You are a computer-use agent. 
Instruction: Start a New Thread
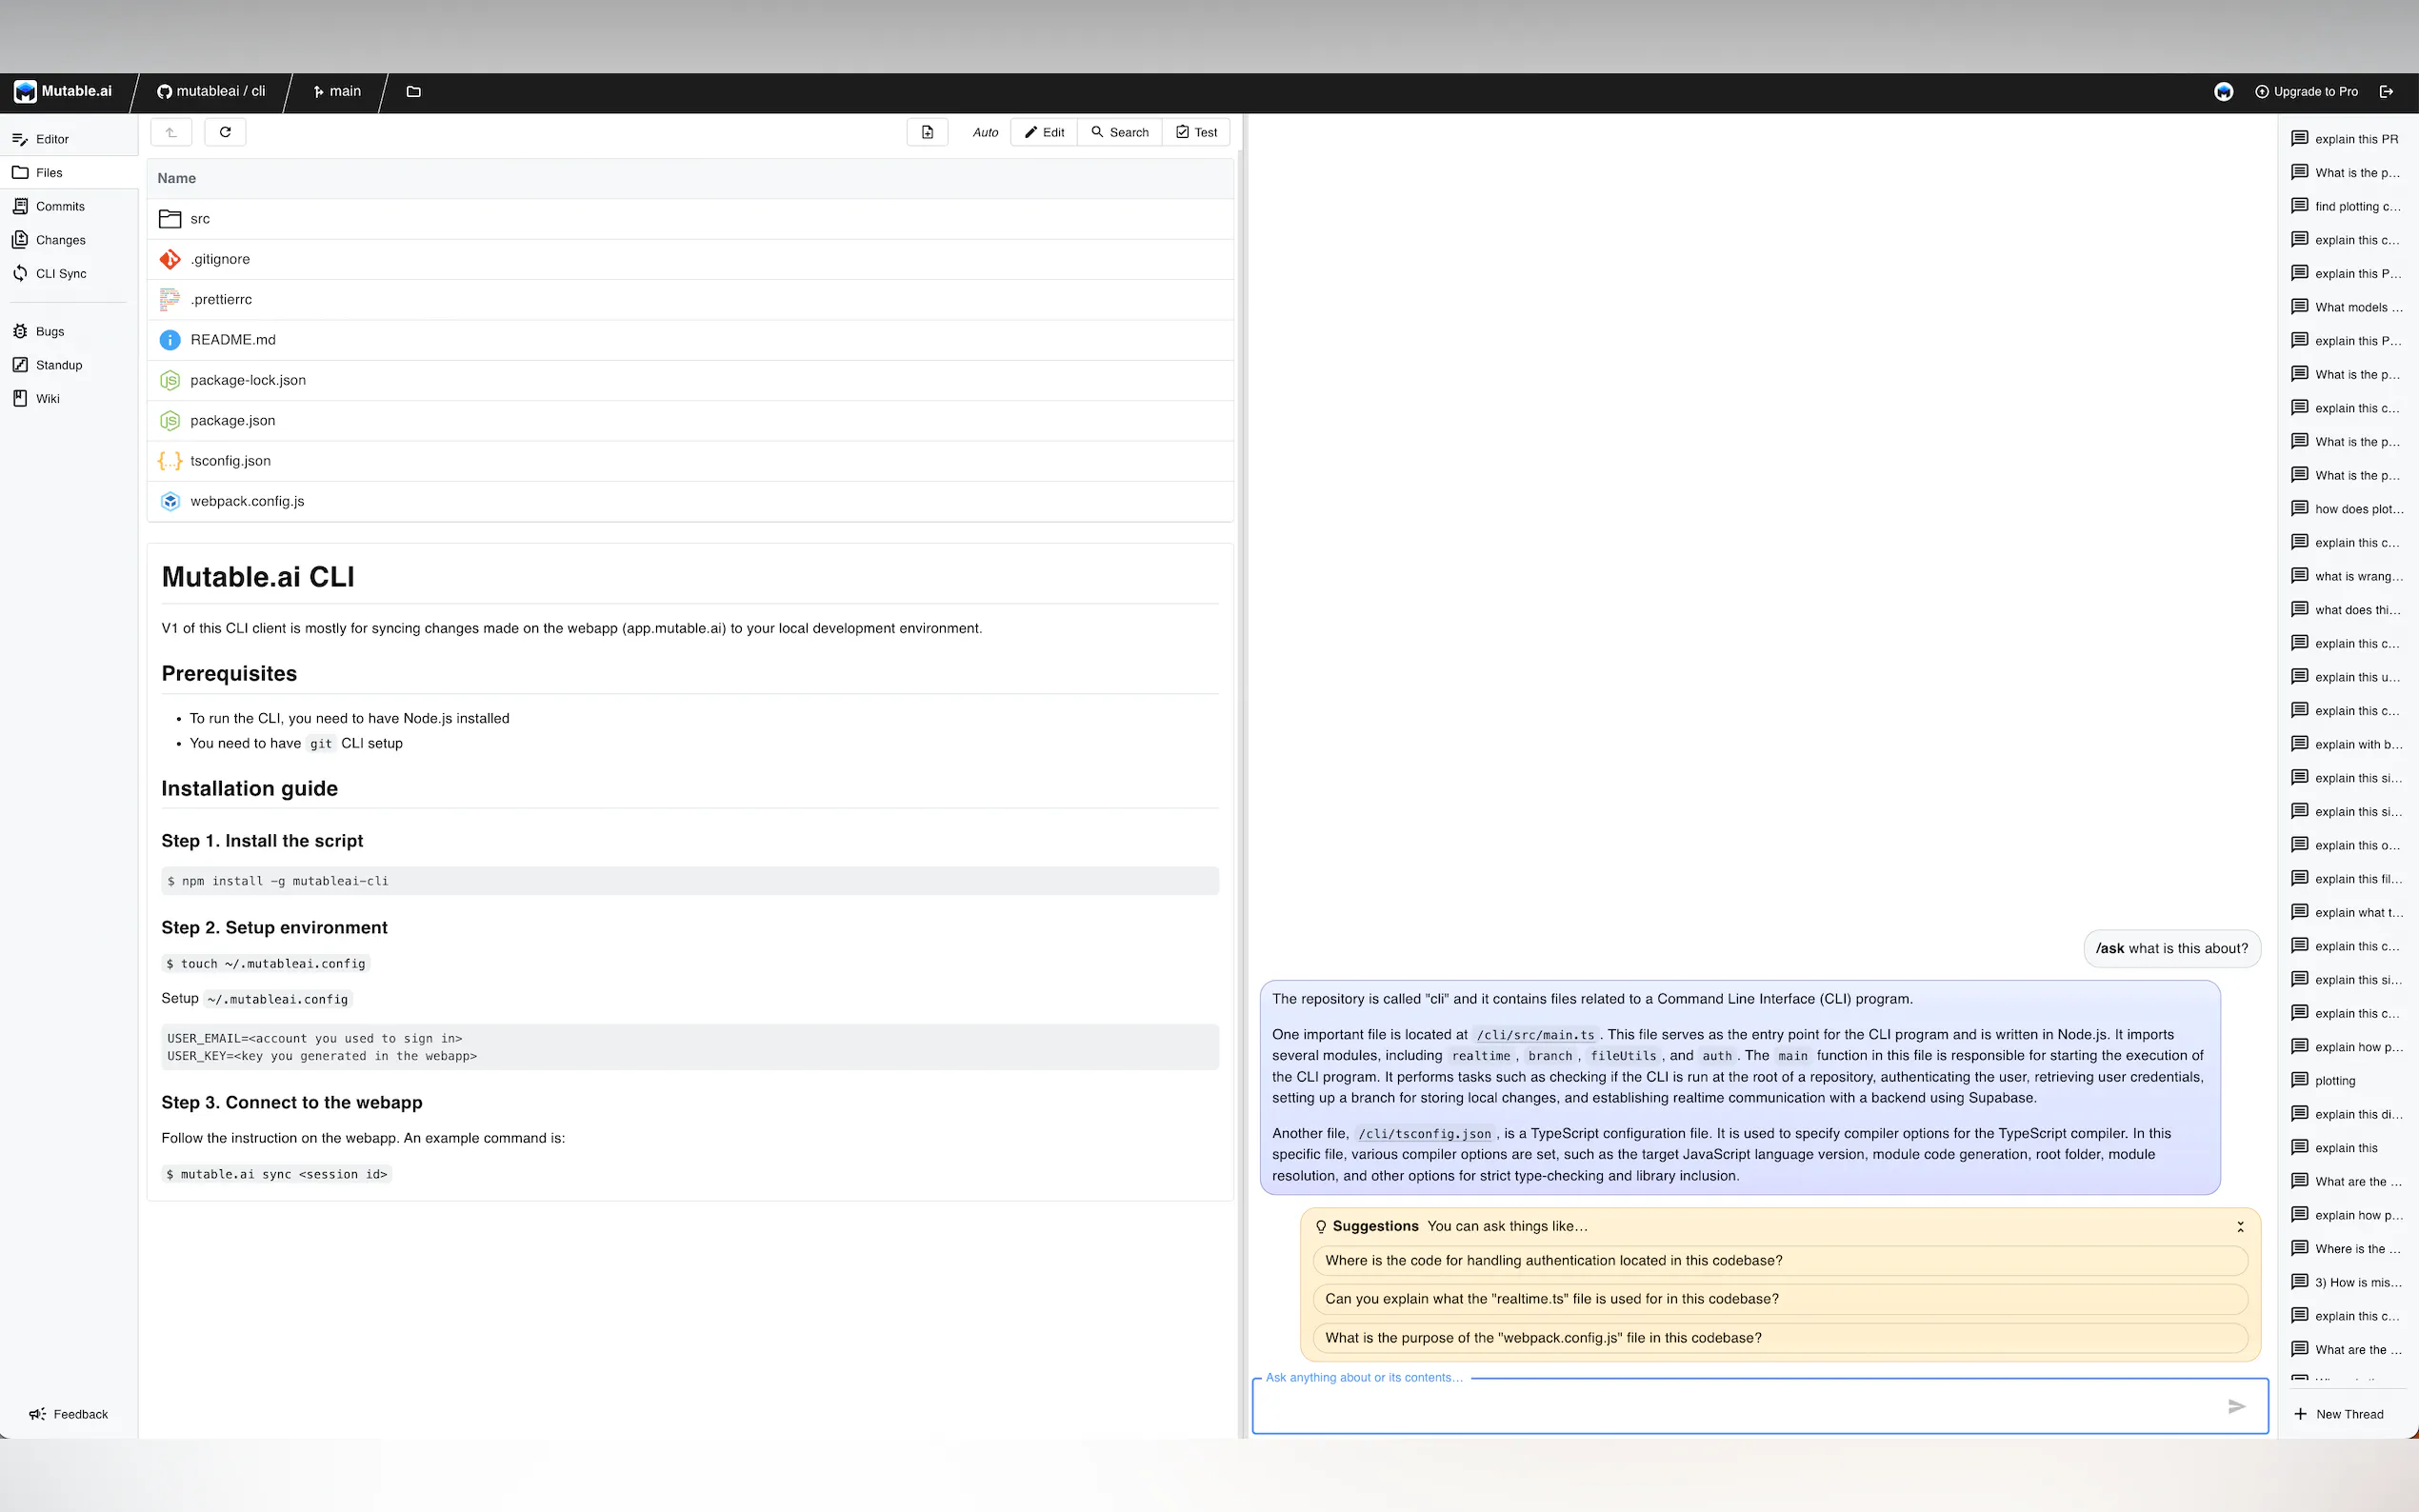pyautogui.click(x=2338, y=1414)
